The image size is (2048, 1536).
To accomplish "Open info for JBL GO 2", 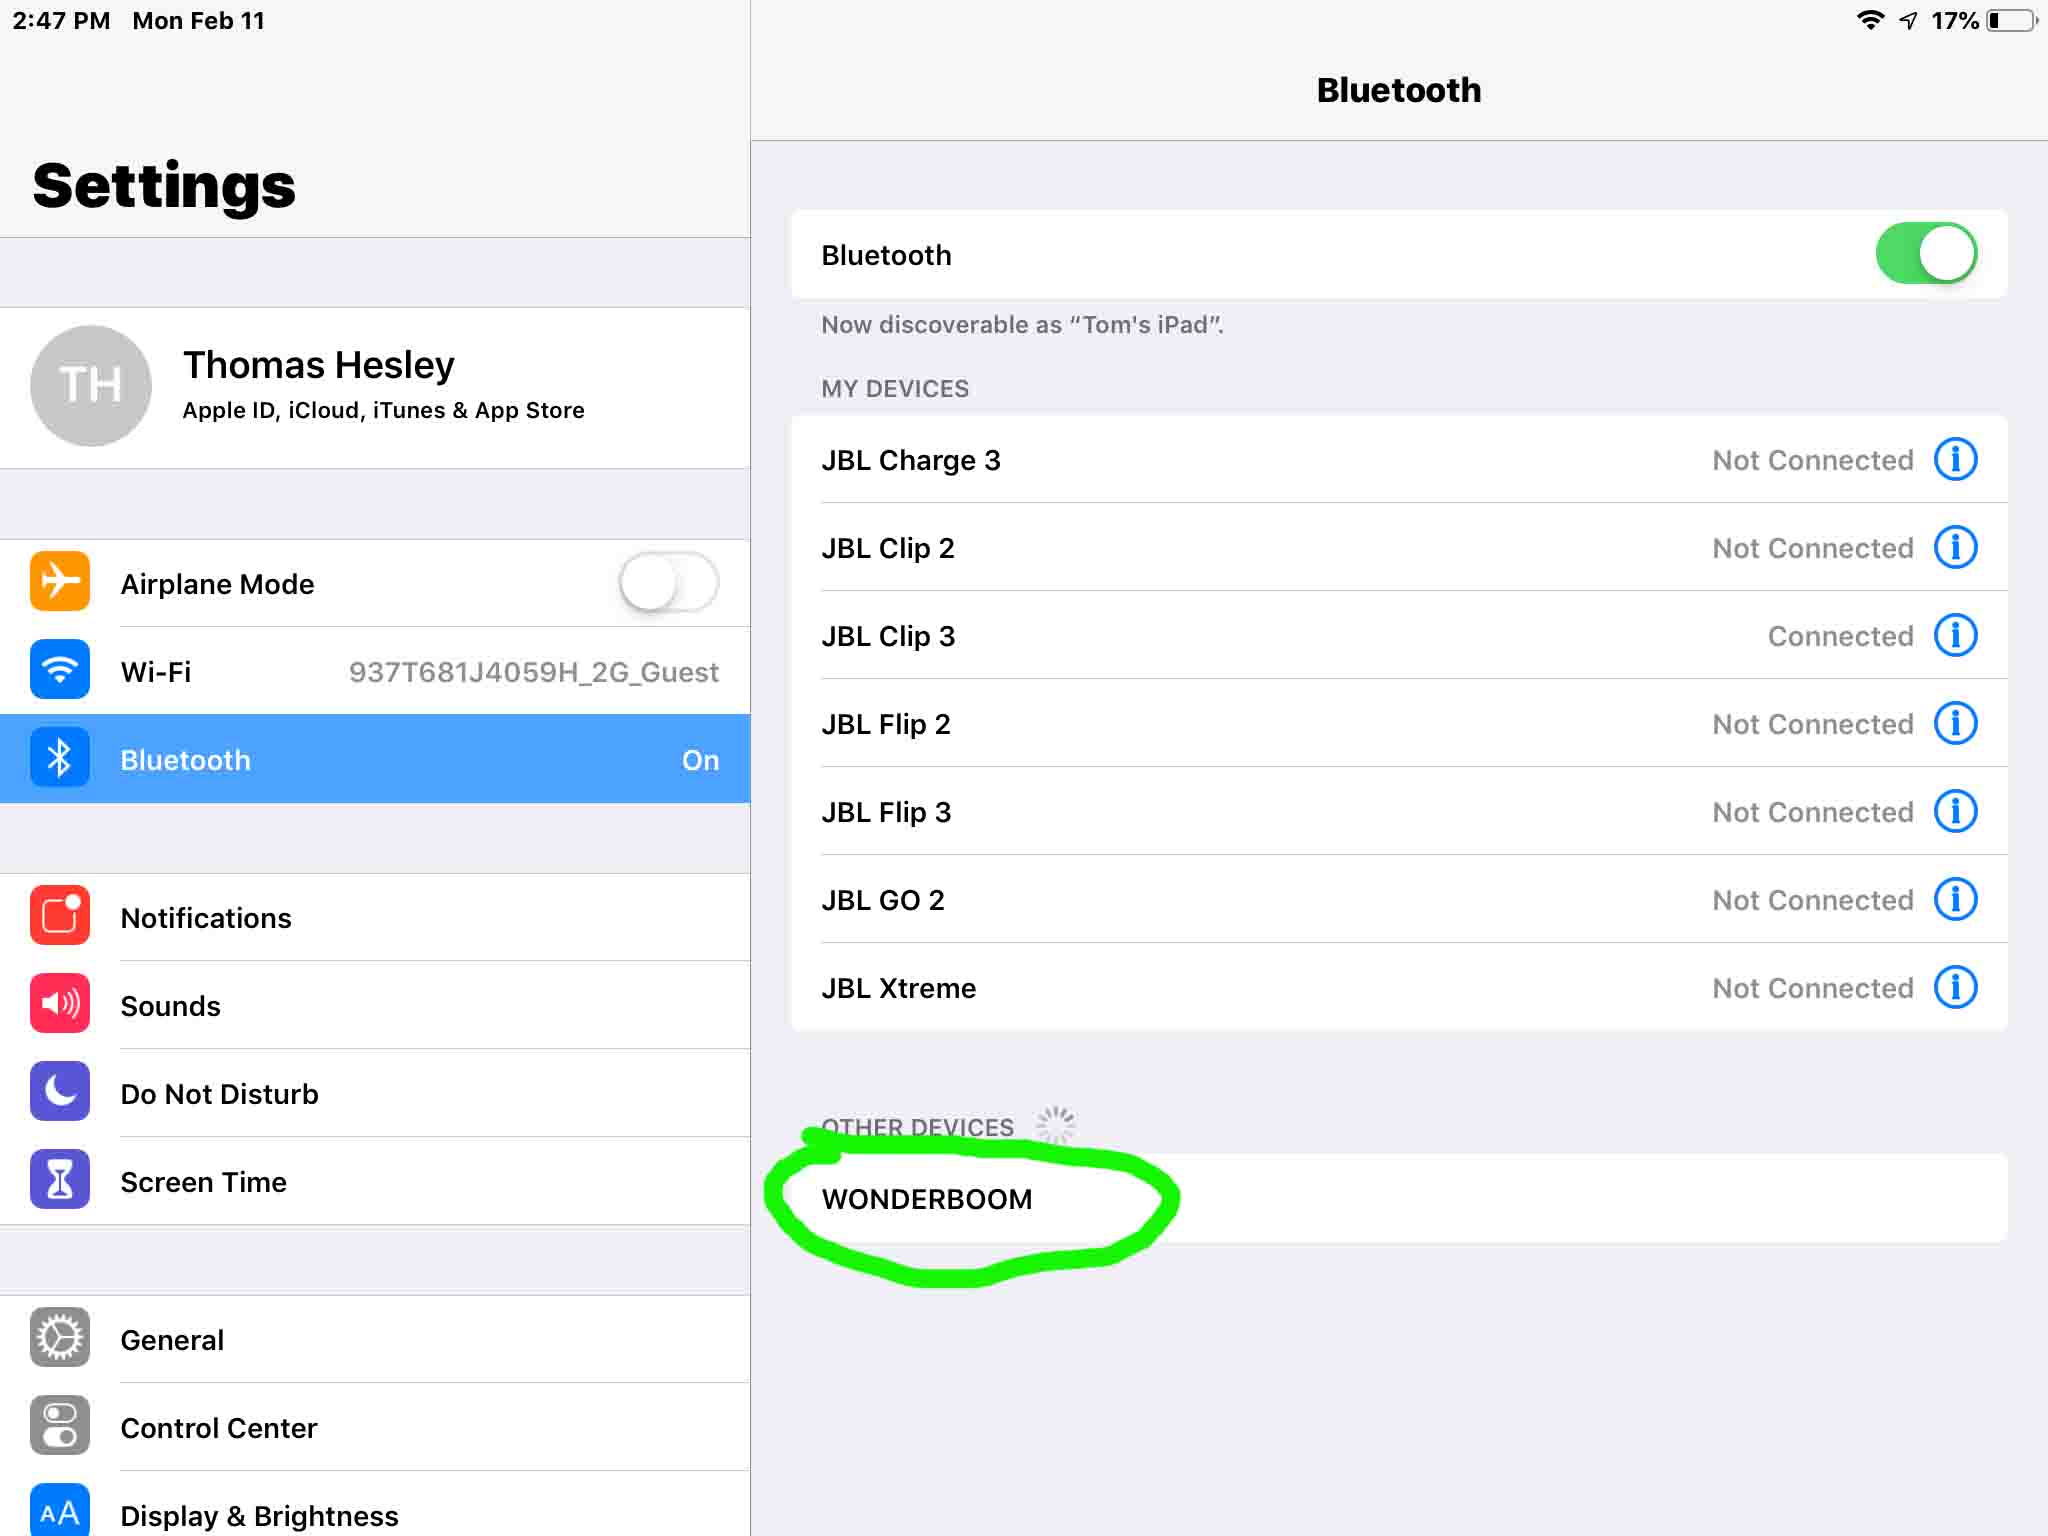I will pos(1955,899).
